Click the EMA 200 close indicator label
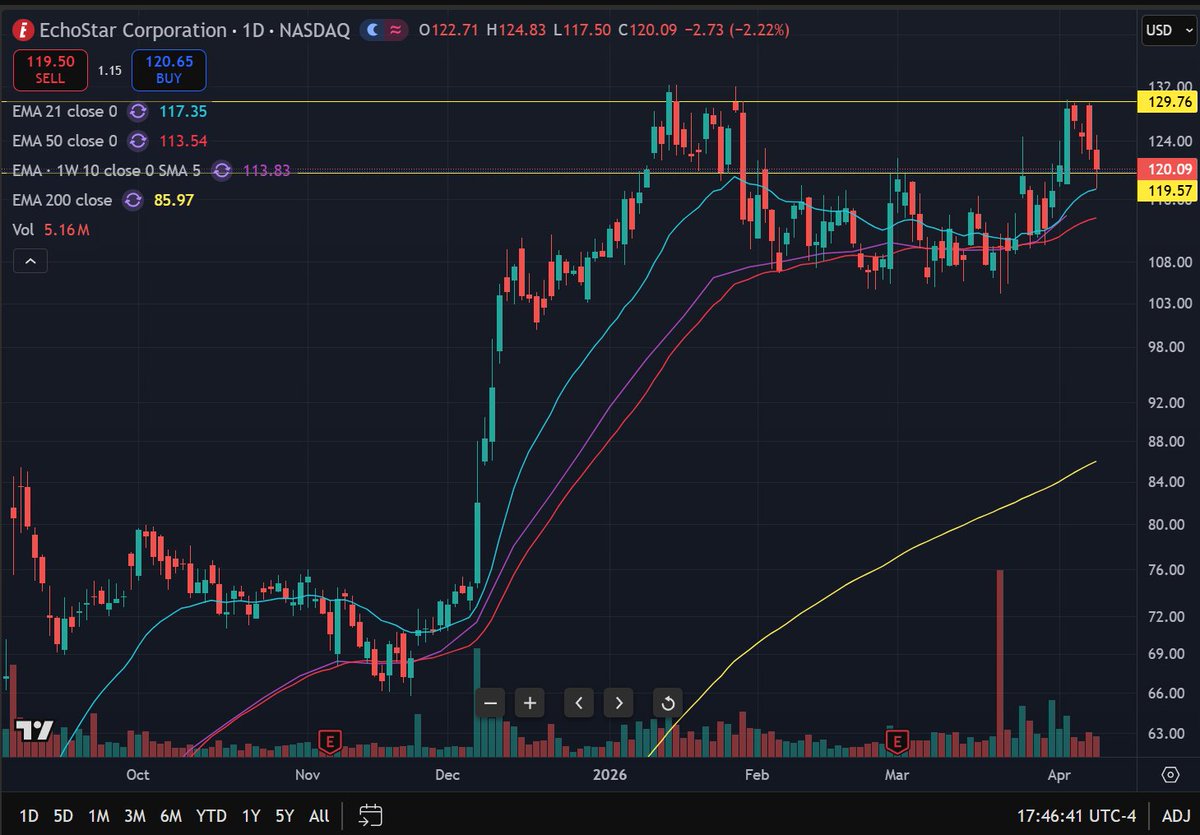This screenshot has height=835, width=1200. [x=62, y=200]
